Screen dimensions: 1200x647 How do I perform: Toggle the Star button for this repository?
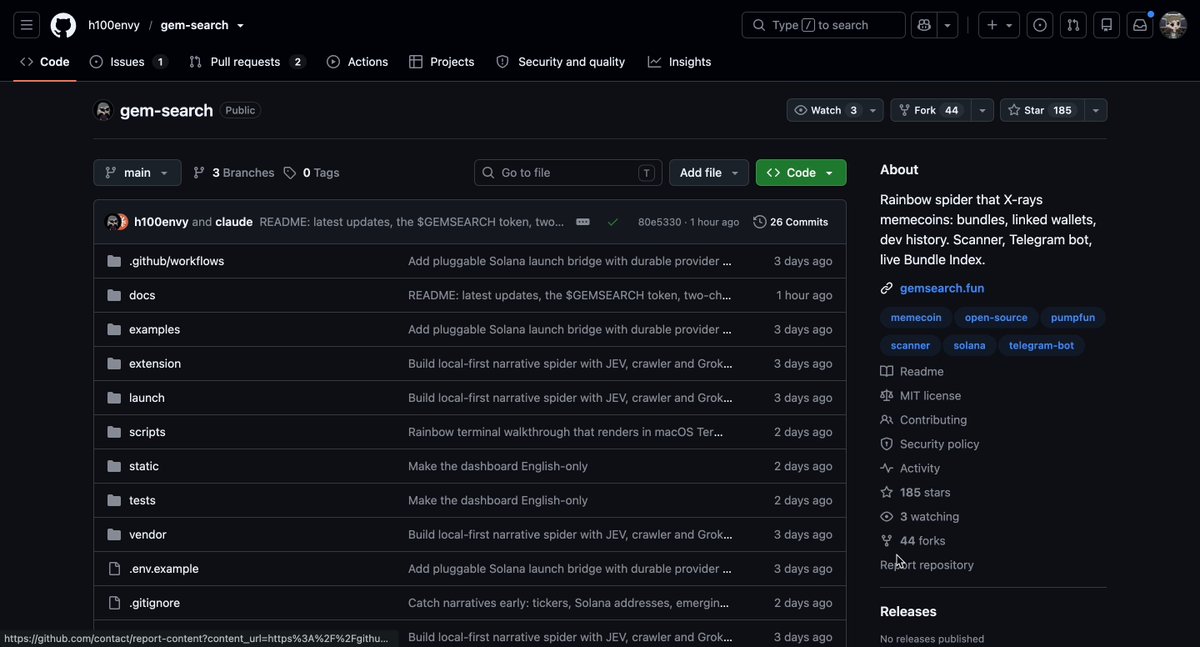tap(1042, 110)
